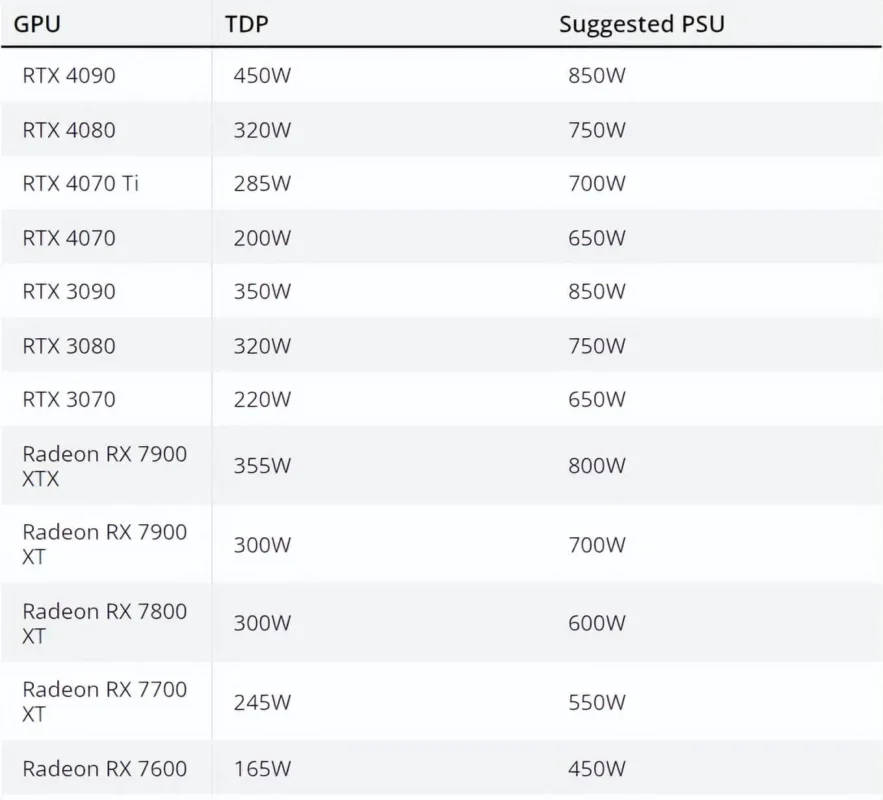Click the 450W suggested PSU value

596,769
